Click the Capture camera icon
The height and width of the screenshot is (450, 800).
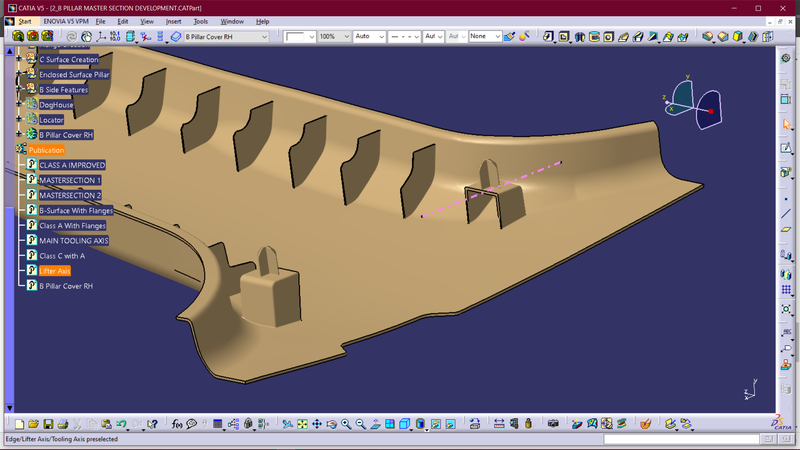click(x=553, y=424)
